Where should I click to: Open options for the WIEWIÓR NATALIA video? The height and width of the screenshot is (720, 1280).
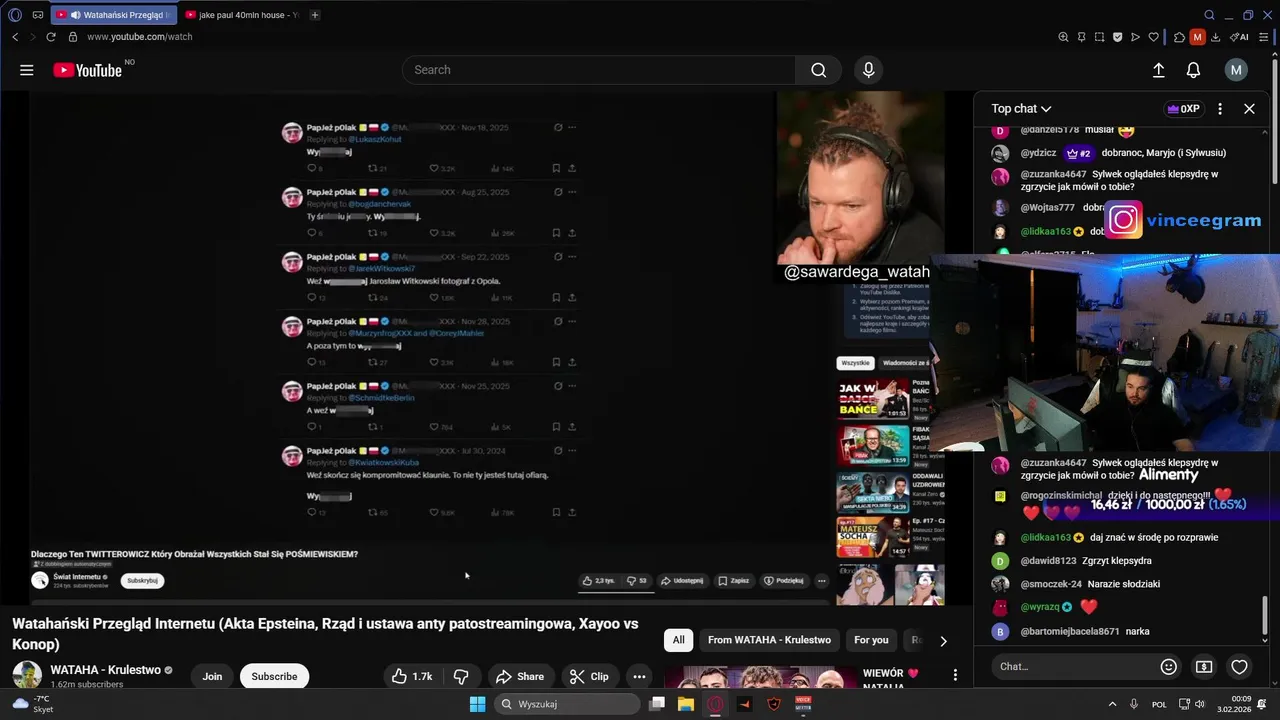[955, 675]
